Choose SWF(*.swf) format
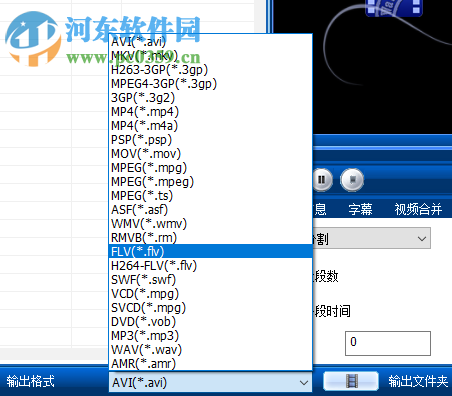 (210, 280)
